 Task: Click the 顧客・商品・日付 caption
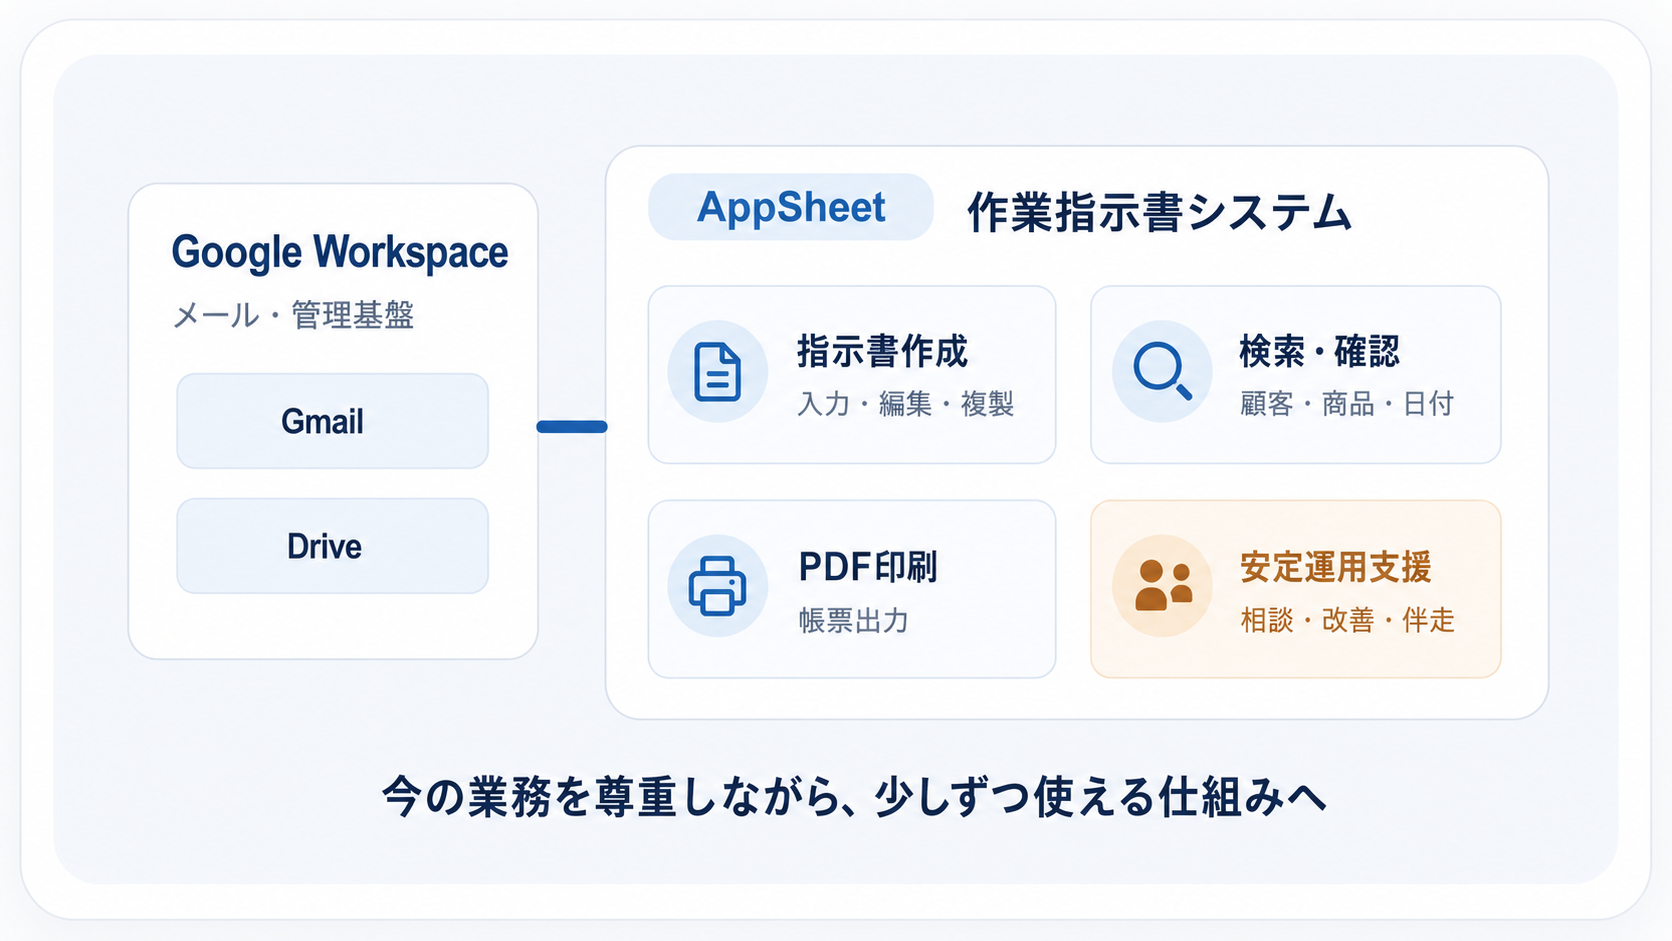coord(1346,404)
